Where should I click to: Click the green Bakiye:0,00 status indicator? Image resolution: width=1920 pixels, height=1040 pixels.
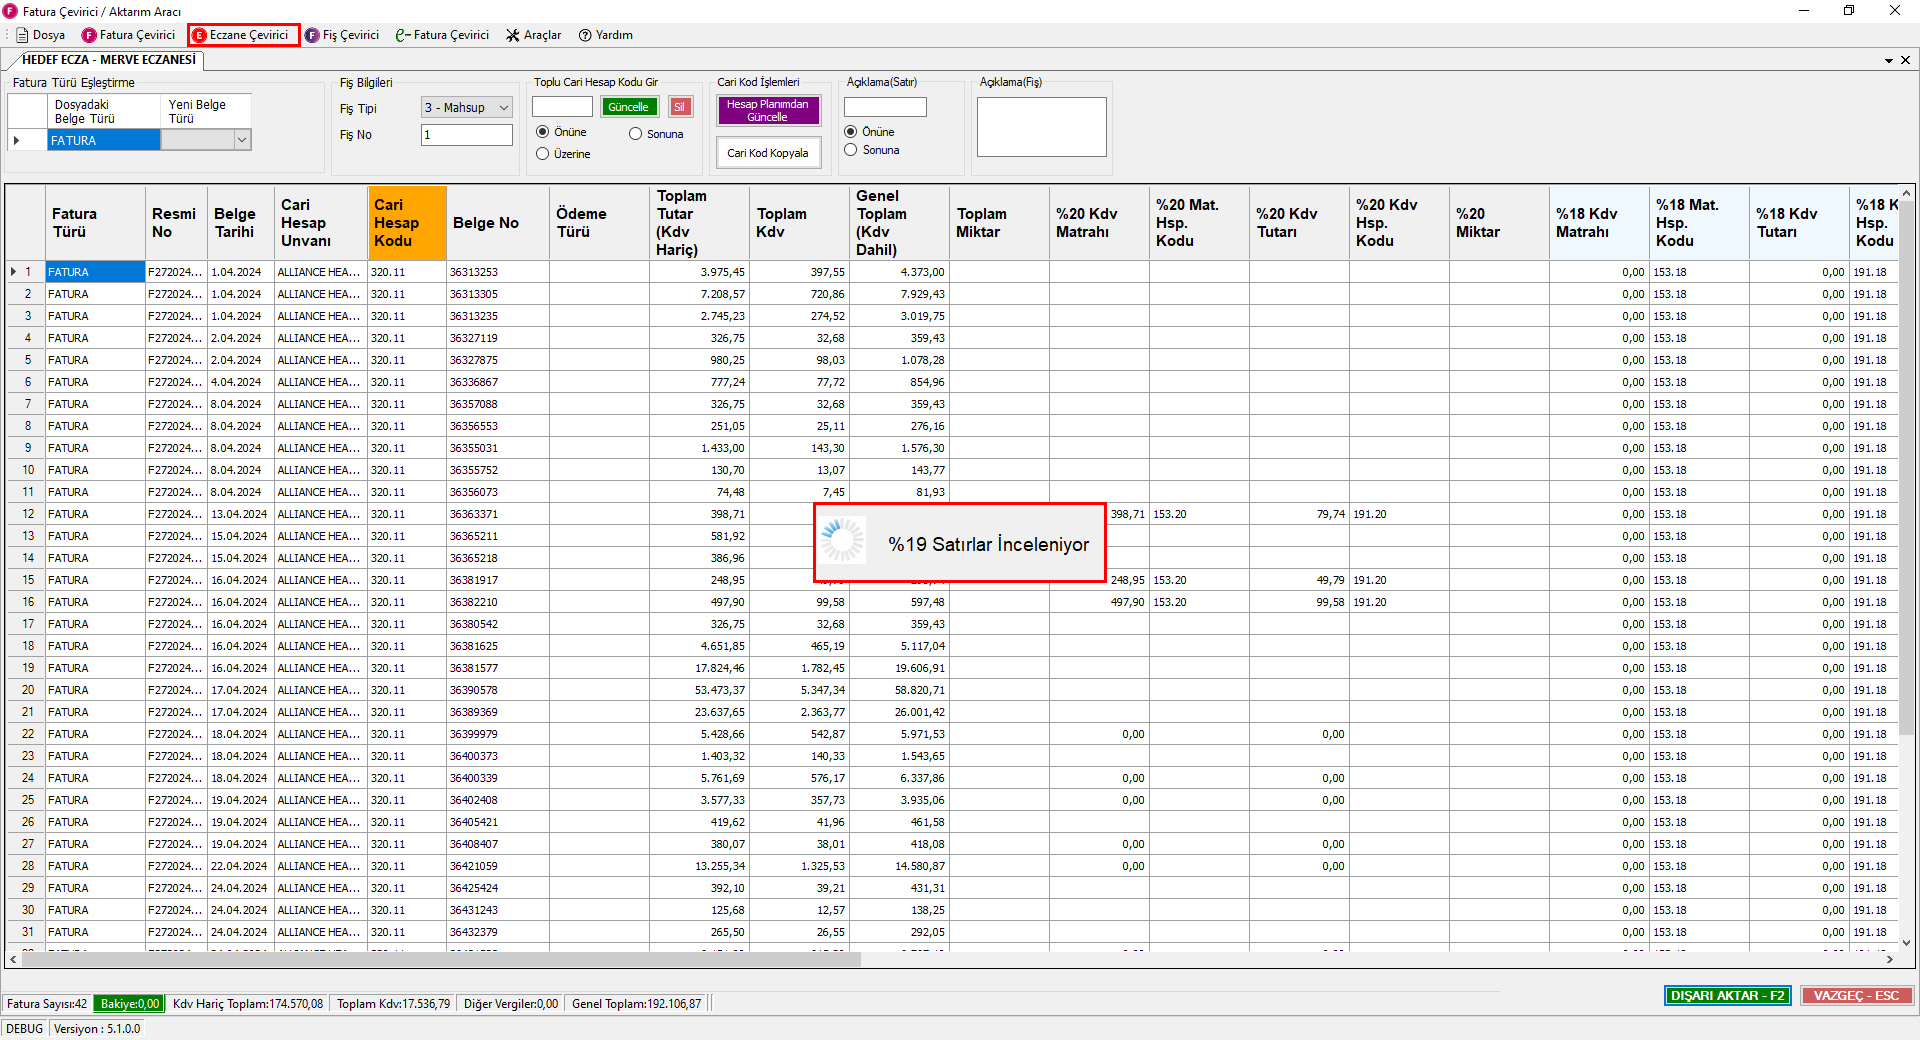coord(129,1004)
